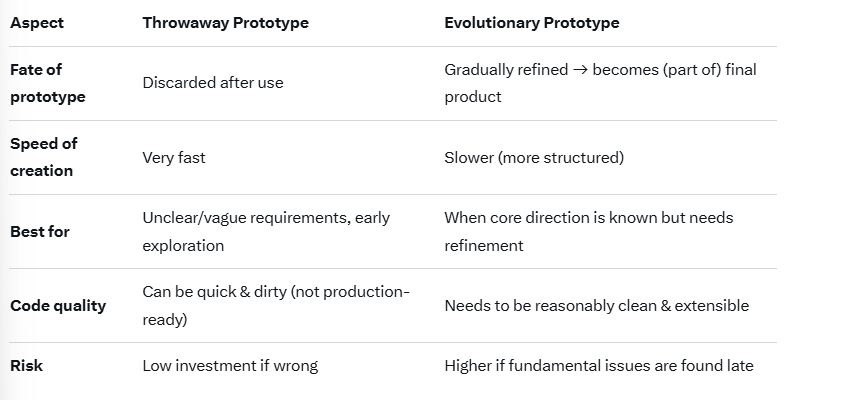Screen dimensions: 851x400
Task: Click the 'Low investment if wrong' cell
Action: tap(230, 365)
